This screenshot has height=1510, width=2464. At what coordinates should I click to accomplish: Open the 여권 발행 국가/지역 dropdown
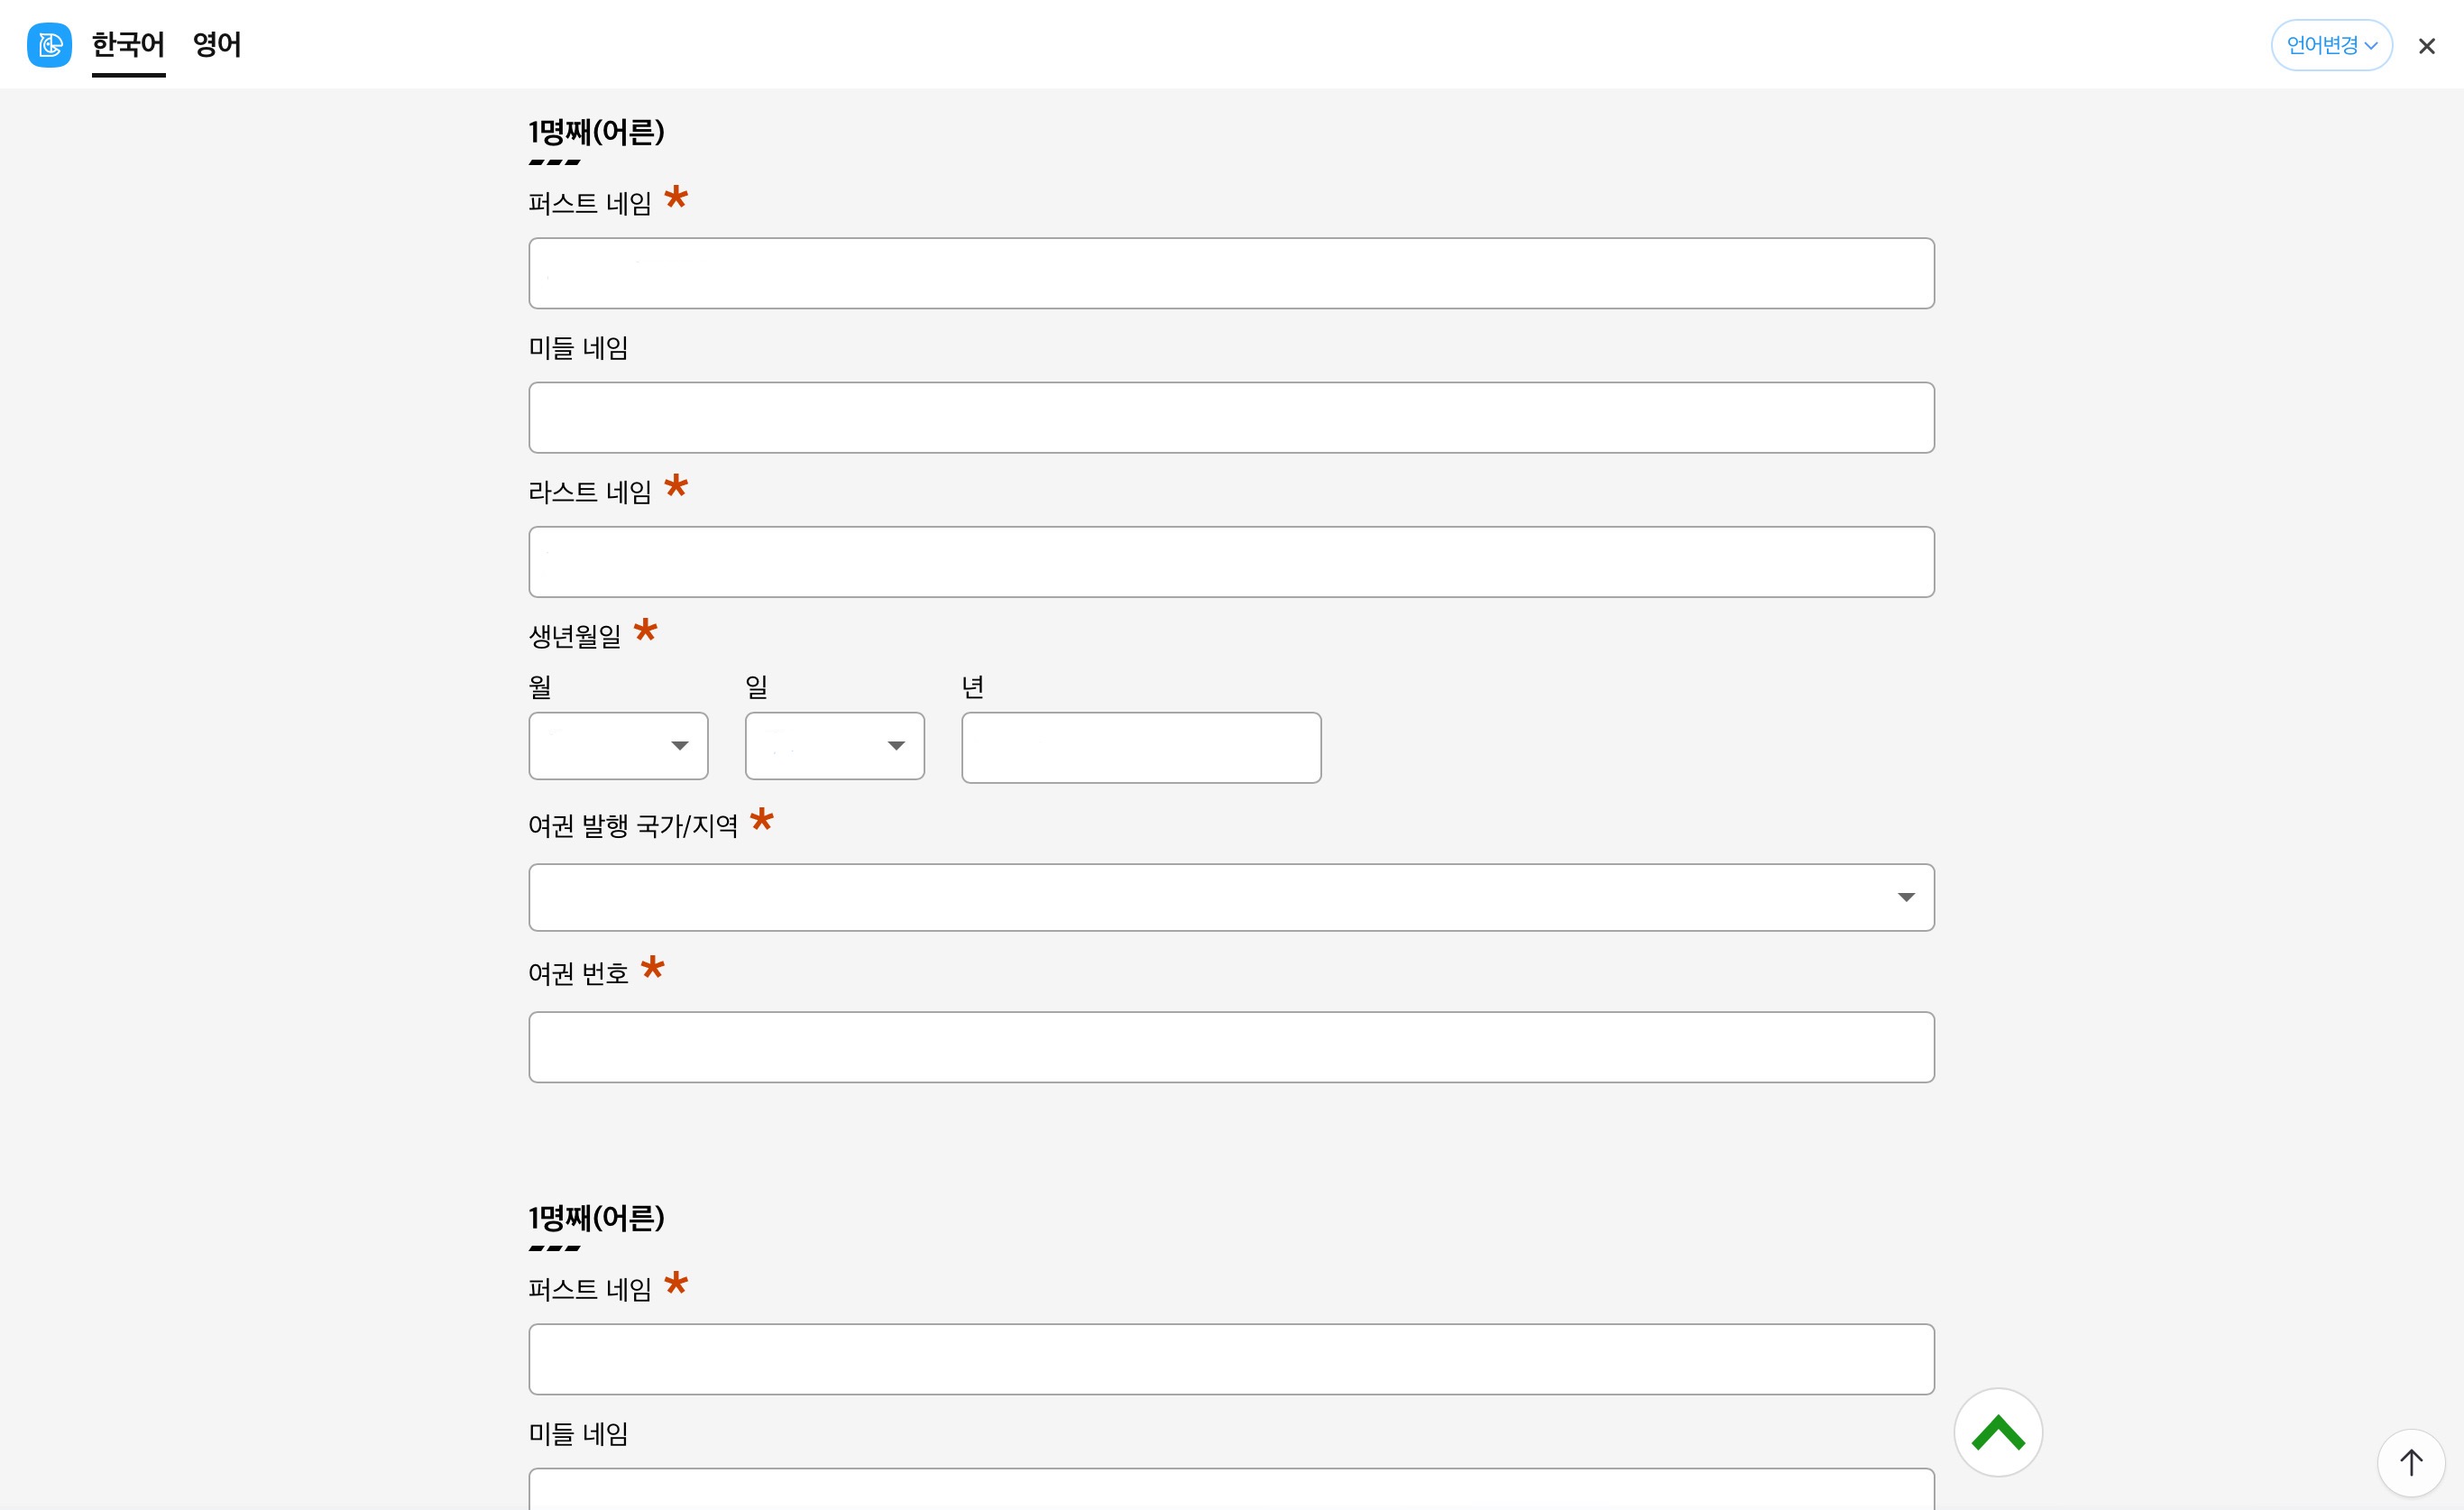(x=1231, y=897)
